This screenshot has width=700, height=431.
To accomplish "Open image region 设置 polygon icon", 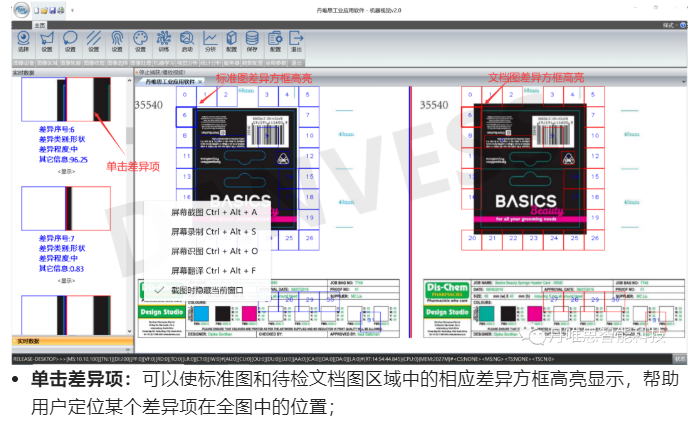I will 47,42.
